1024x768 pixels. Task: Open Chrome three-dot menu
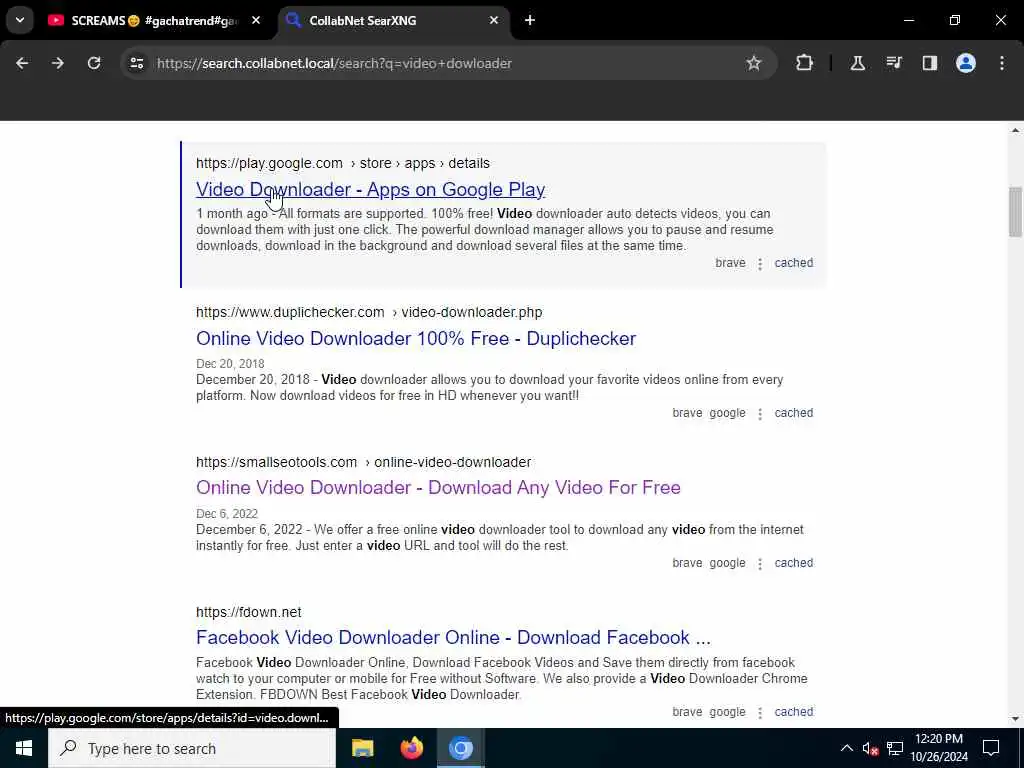coord(1002,63)
